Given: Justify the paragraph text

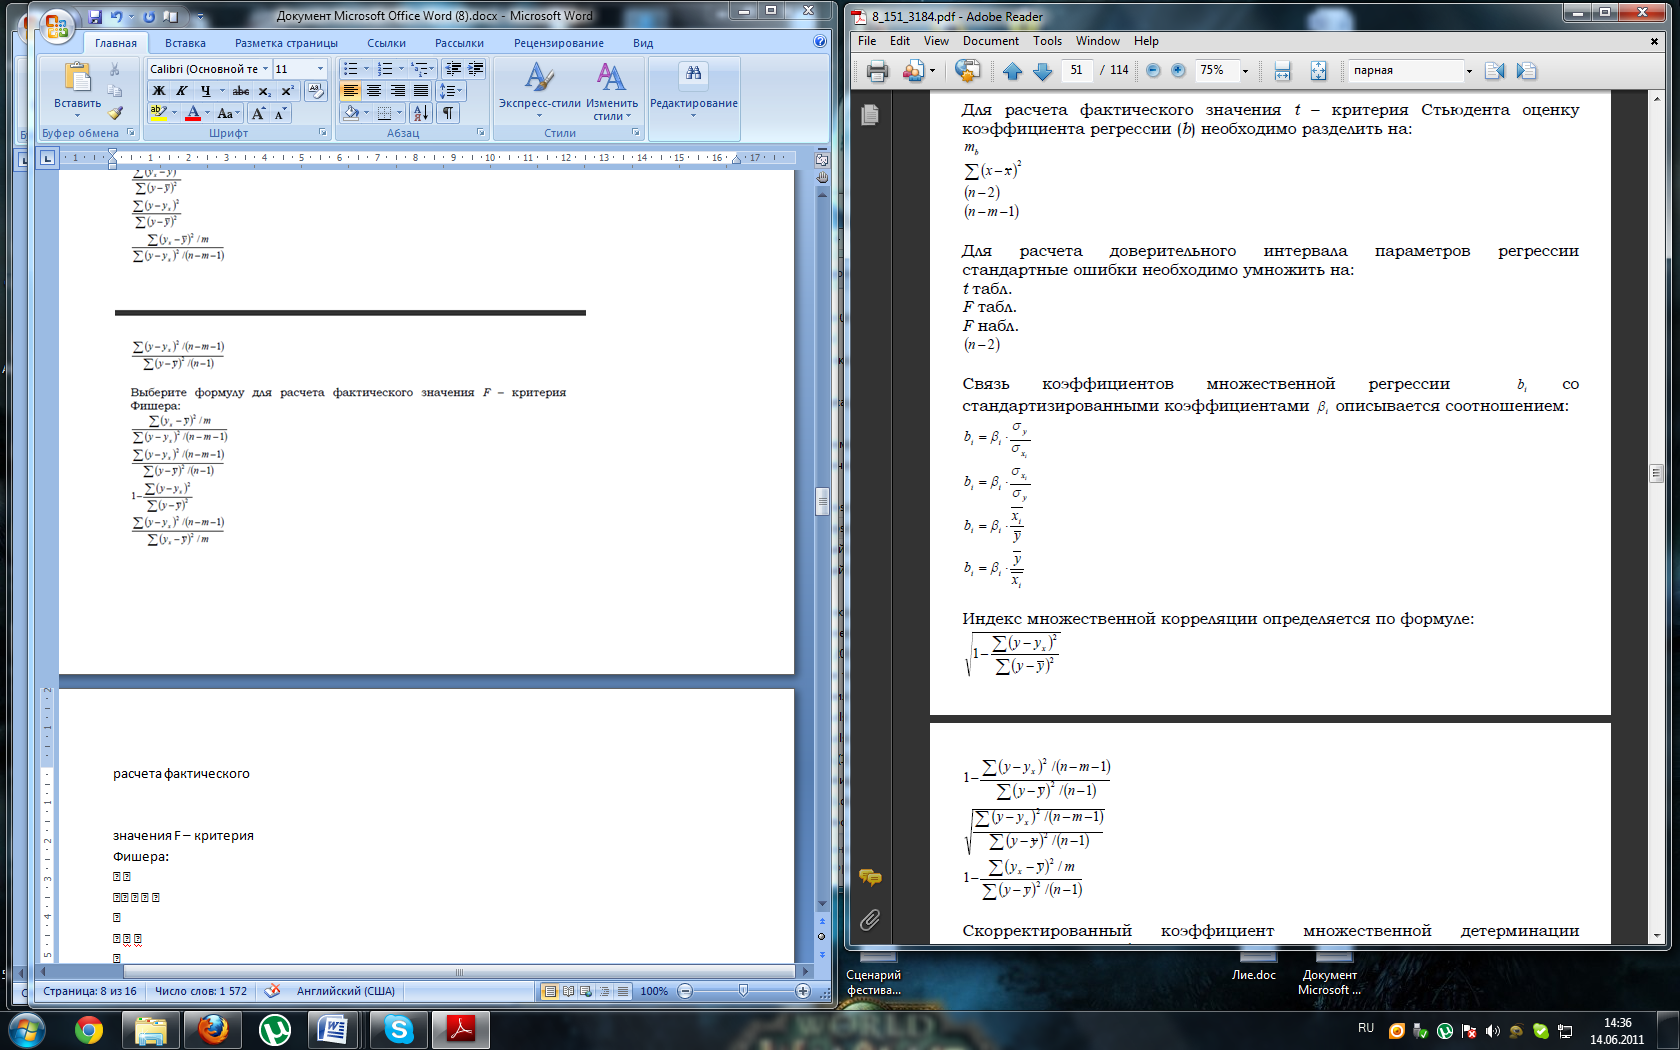Looking at the screenshot, I should 420,91.
